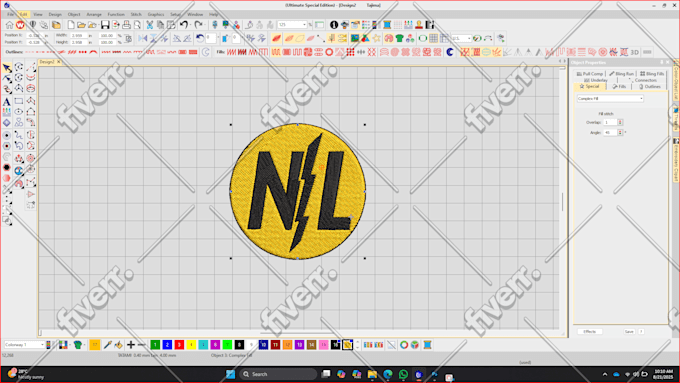Click the plus add color icon
The height and width of the screenshot is (383, 680).
coord(131,345)
